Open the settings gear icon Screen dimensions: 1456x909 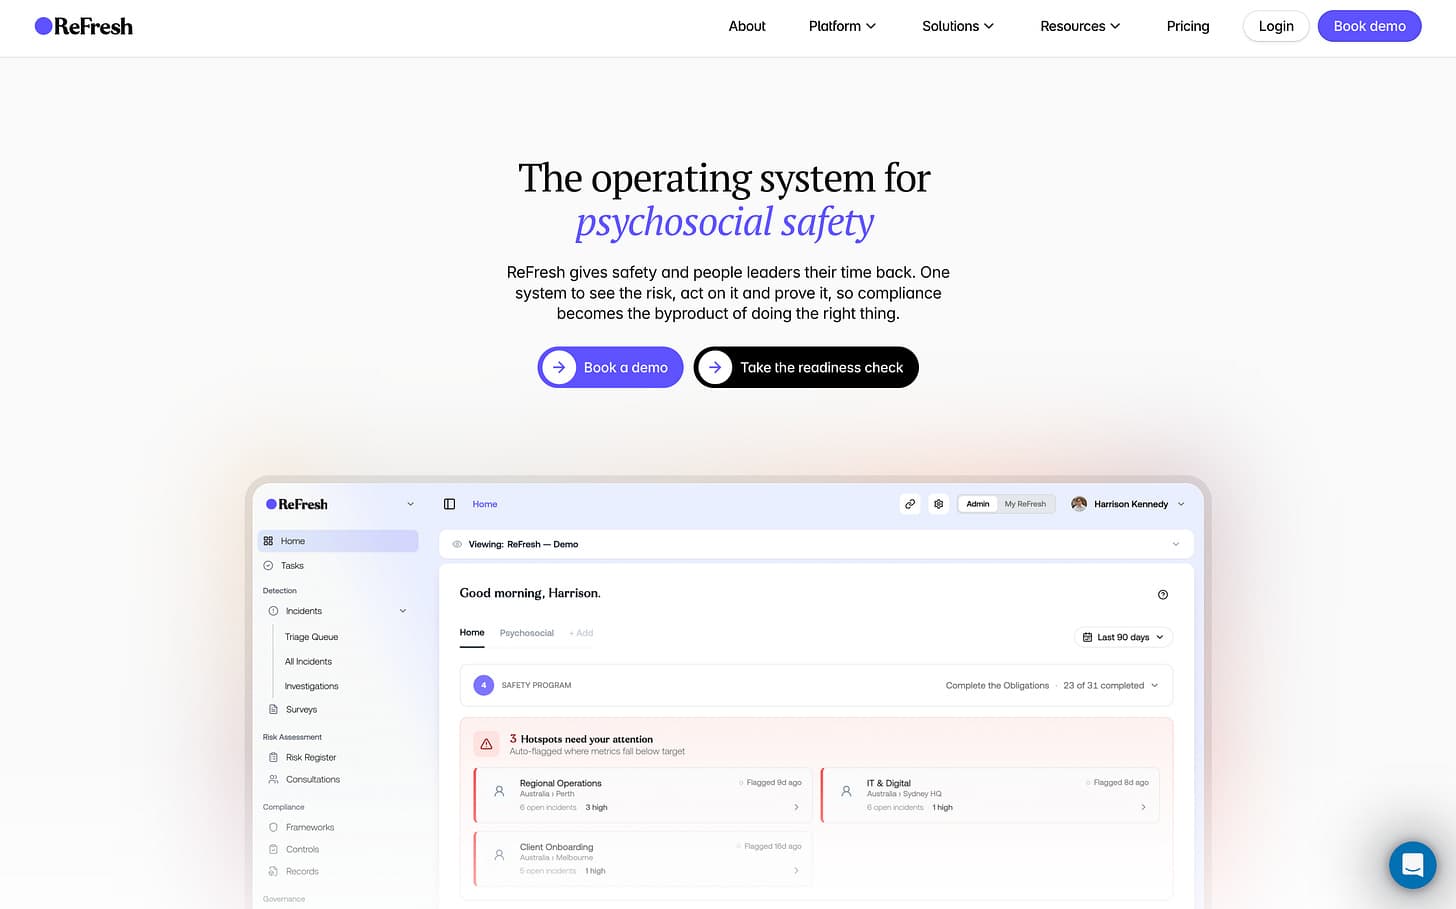pyautogui.click(x=938, y=504)
